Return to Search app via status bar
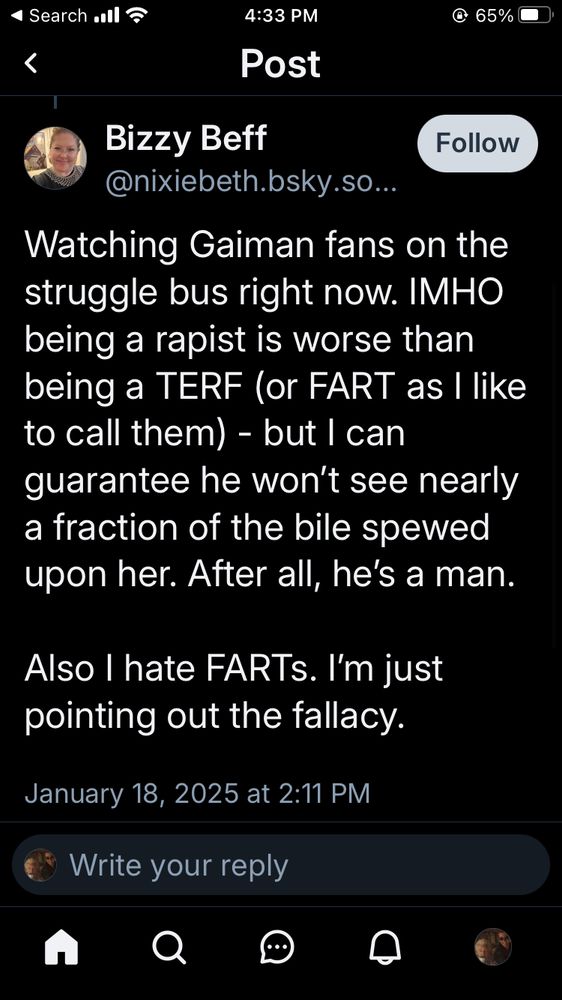Viewport: 562px width, 1000px height. click(50, 16)
